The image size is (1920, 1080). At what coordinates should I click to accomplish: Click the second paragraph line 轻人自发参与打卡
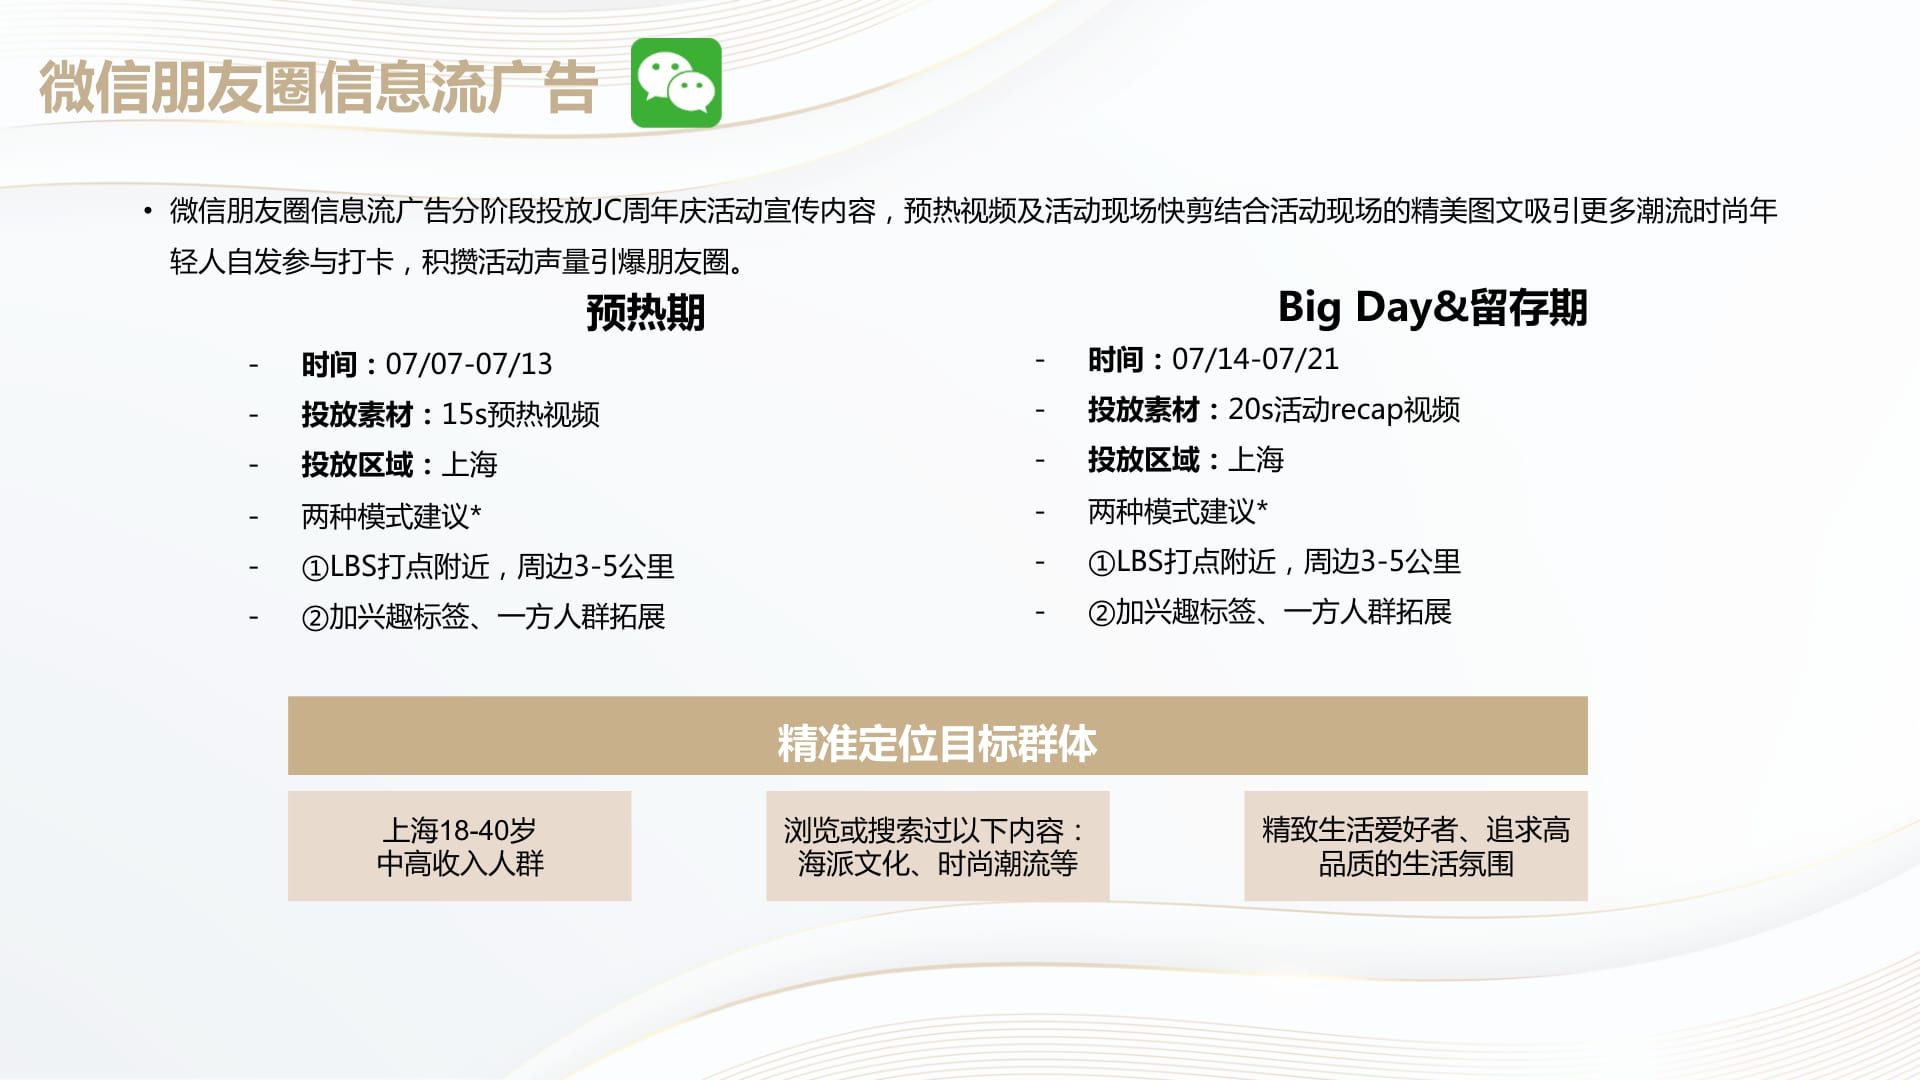[457, 262]
